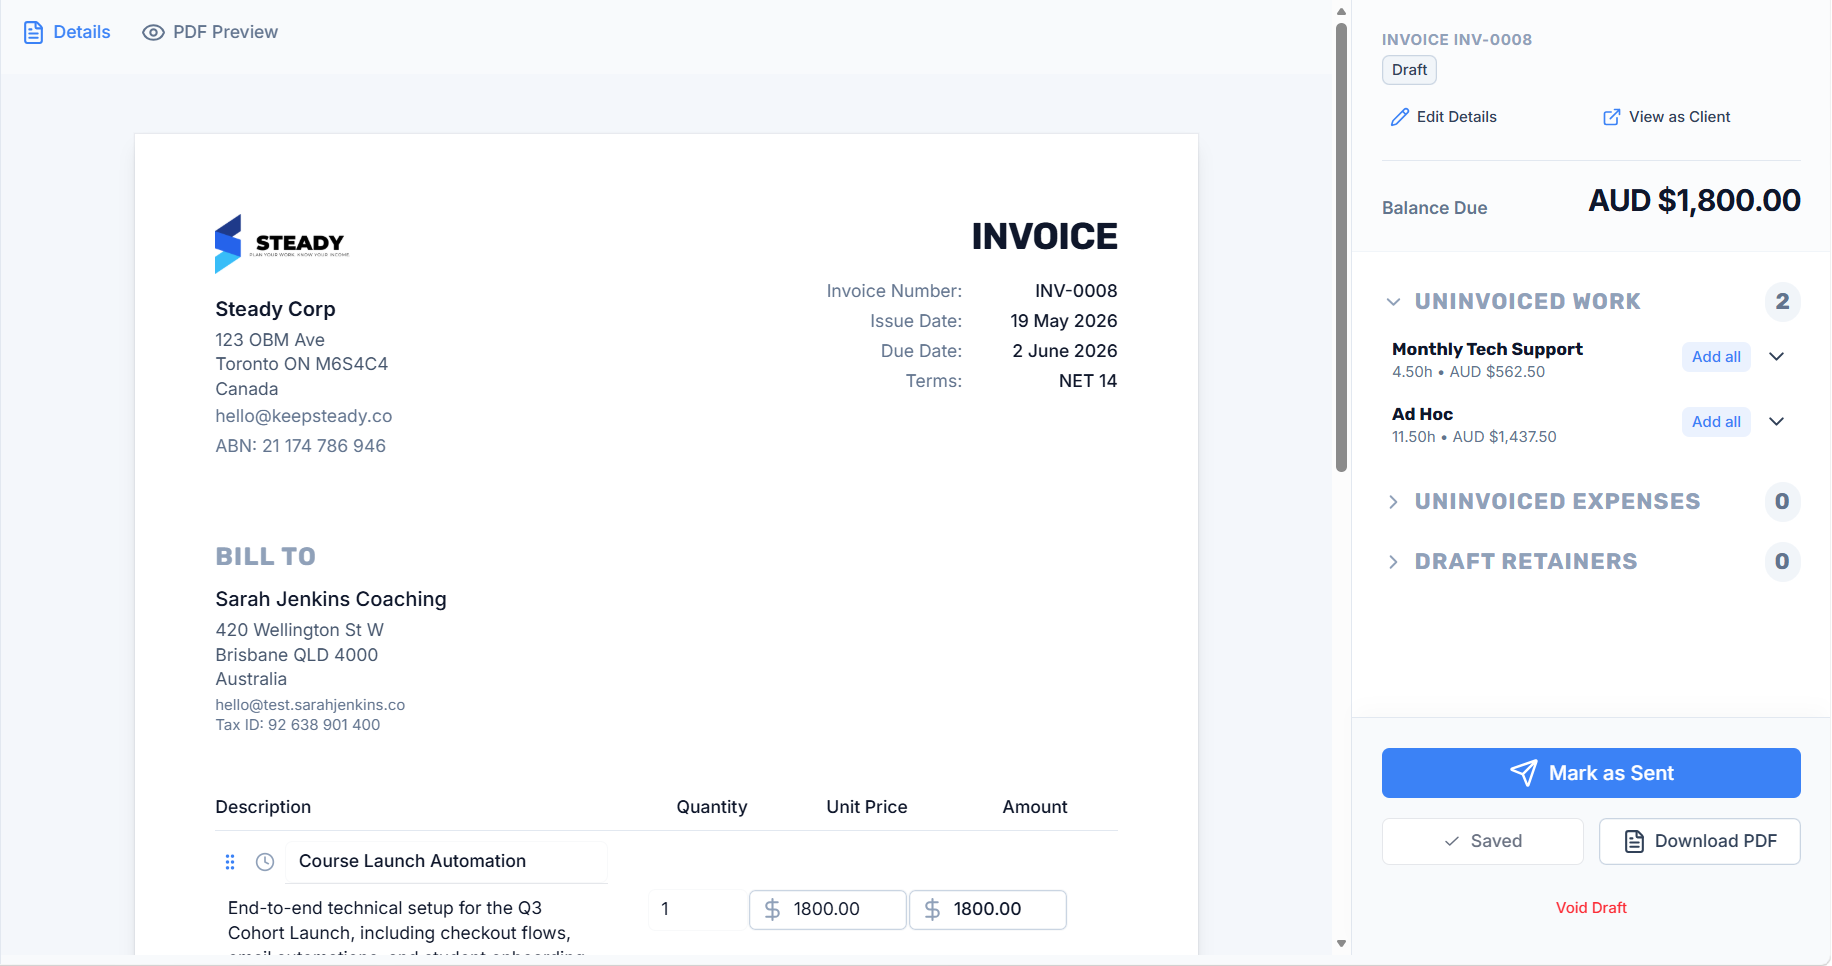Click the invoice number INV-0008 value
The width and height of the screenshot is (1832, 966).
coord(1076,291)
